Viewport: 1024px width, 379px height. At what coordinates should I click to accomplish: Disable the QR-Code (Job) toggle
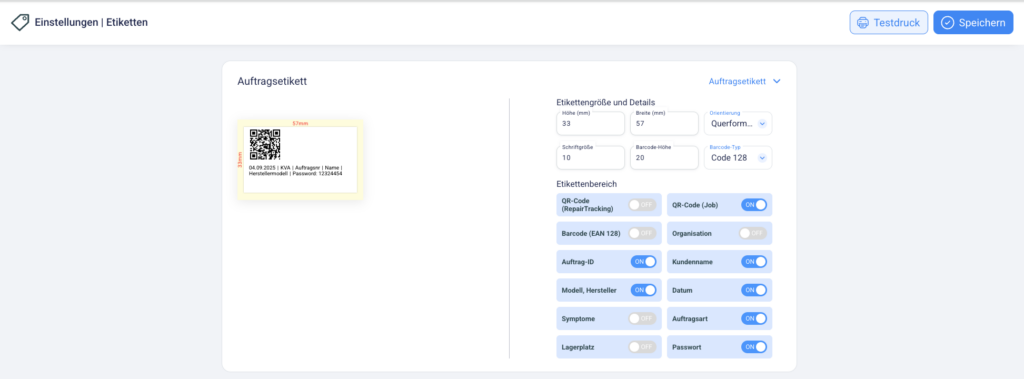coord(754,205)
